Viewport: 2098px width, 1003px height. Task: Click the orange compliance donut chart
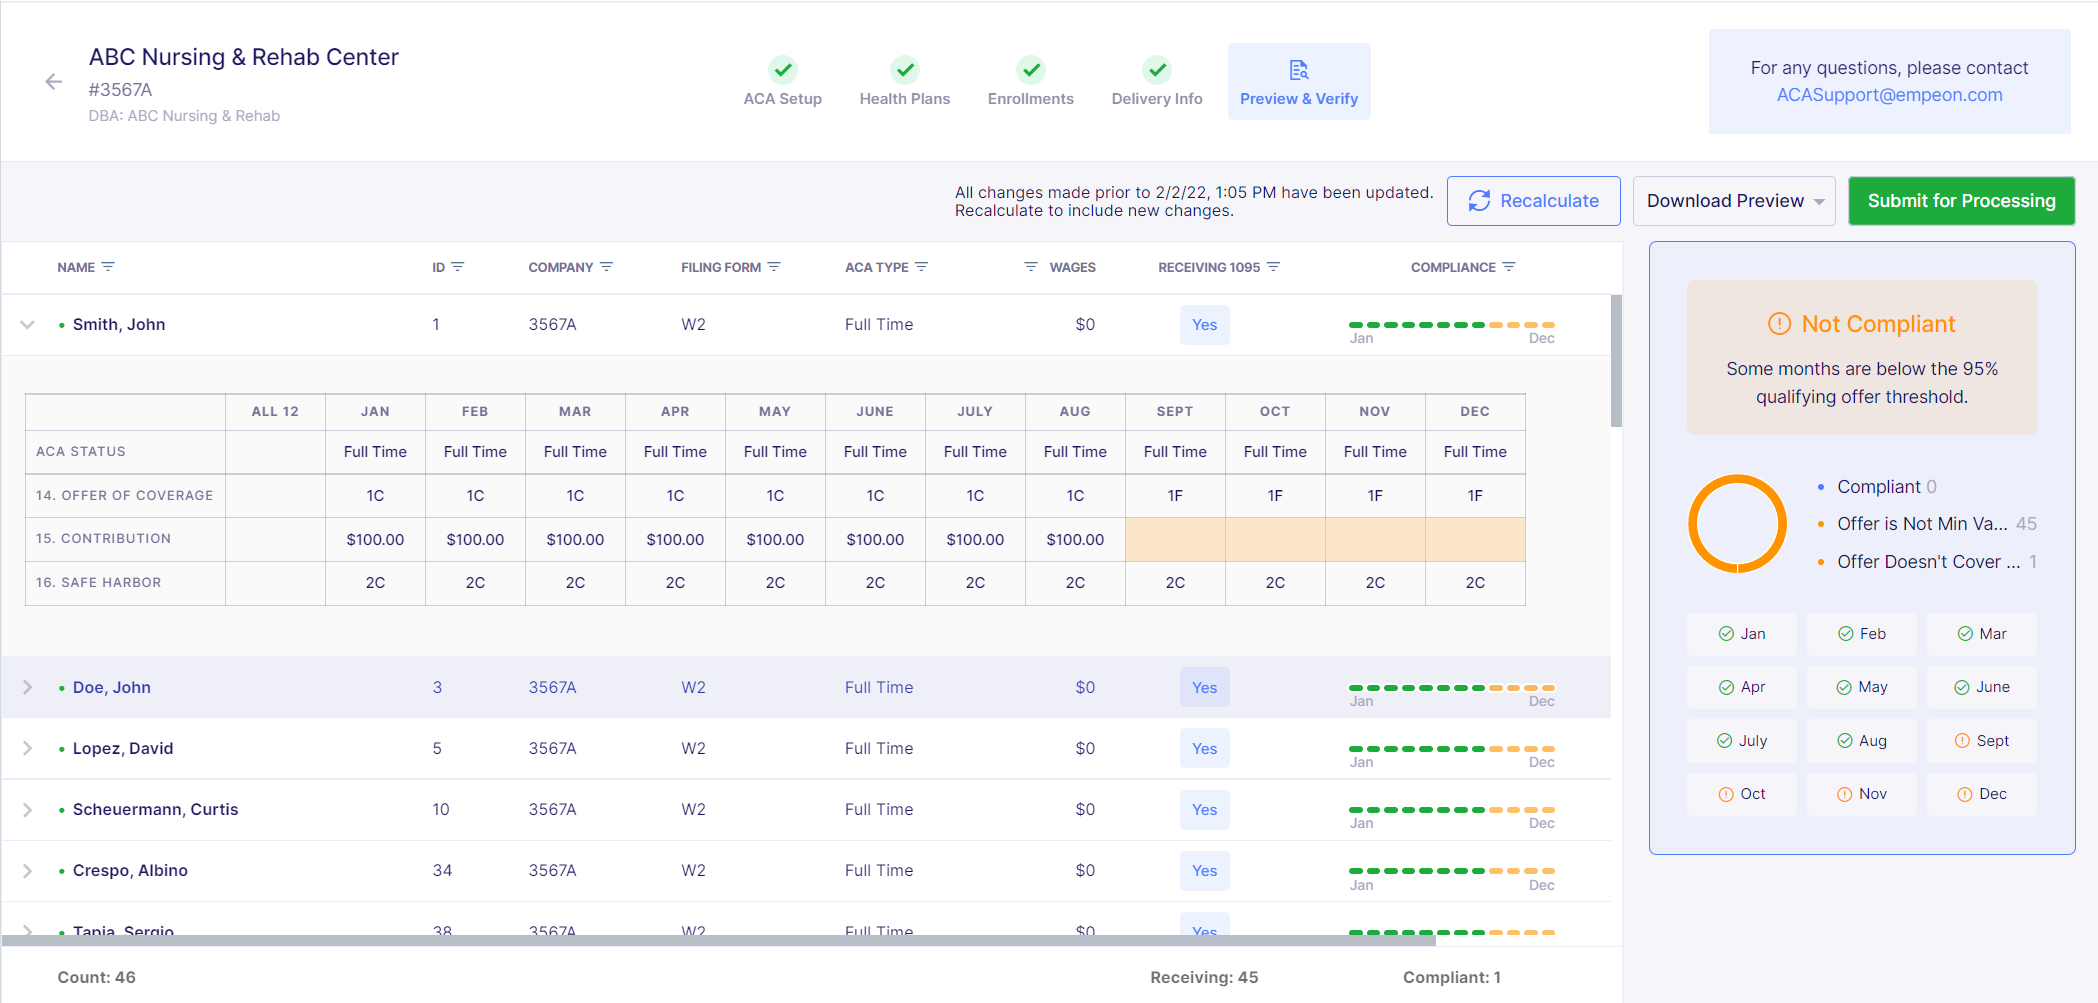pos(1738,524)
